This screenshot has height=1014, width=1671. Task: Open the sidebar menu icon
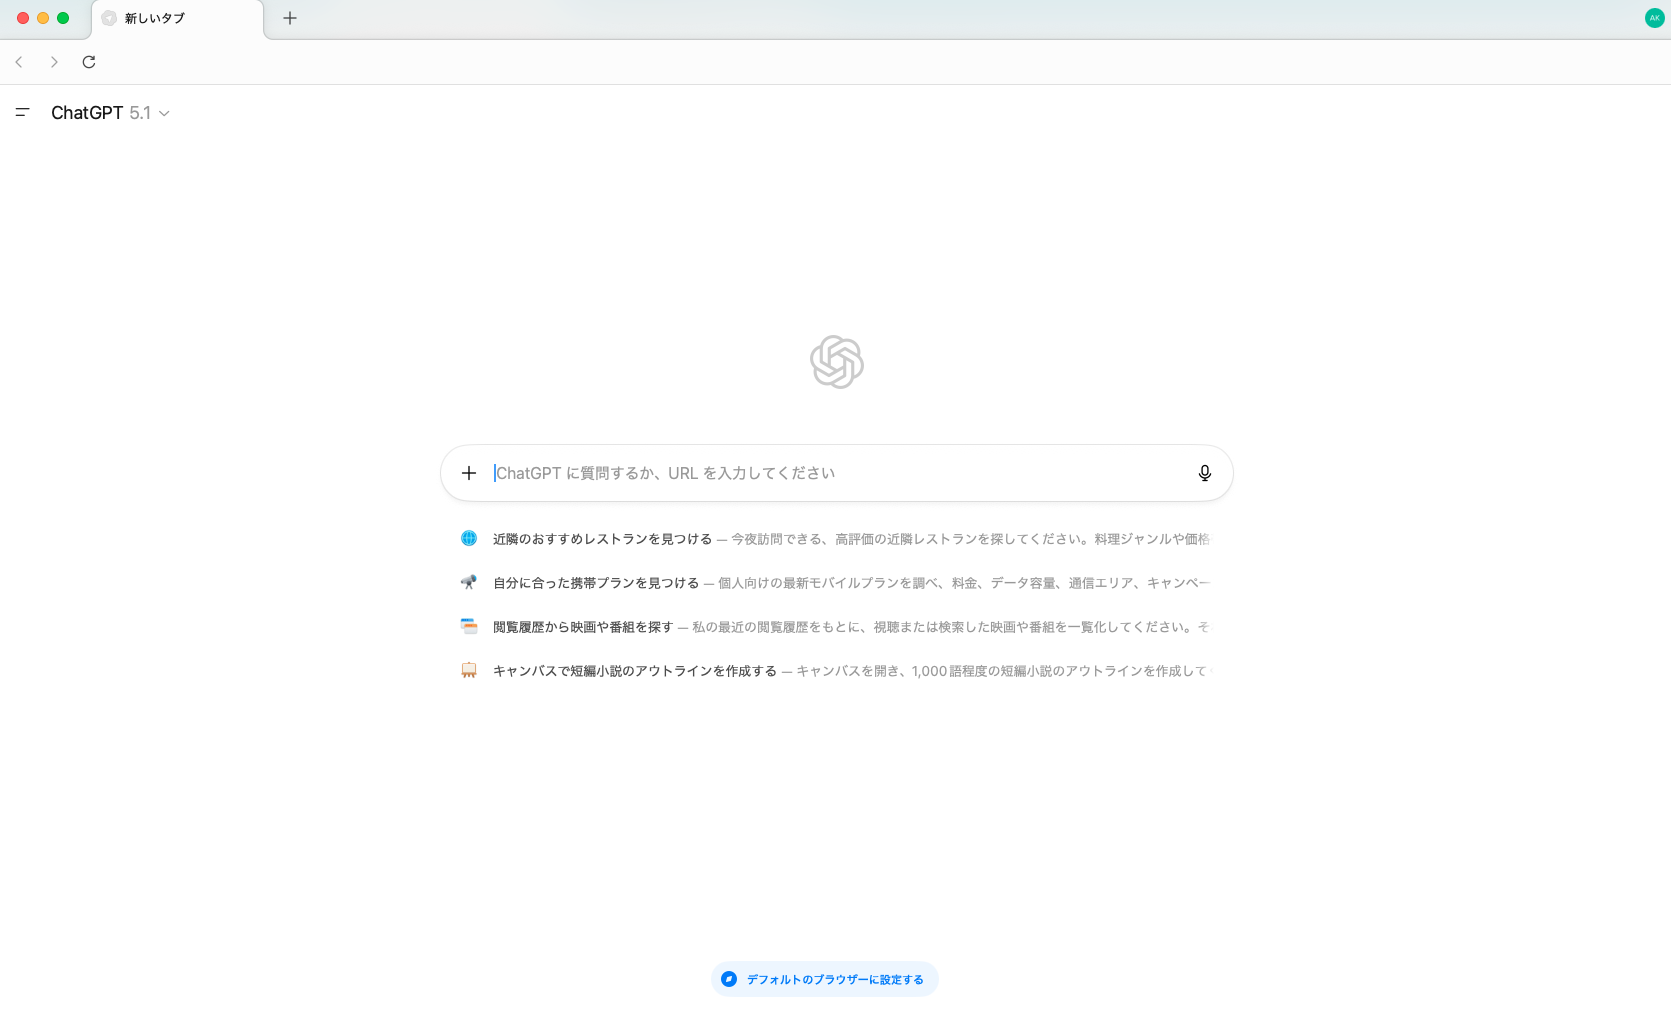pyautogui.click(x=22, y=113)
